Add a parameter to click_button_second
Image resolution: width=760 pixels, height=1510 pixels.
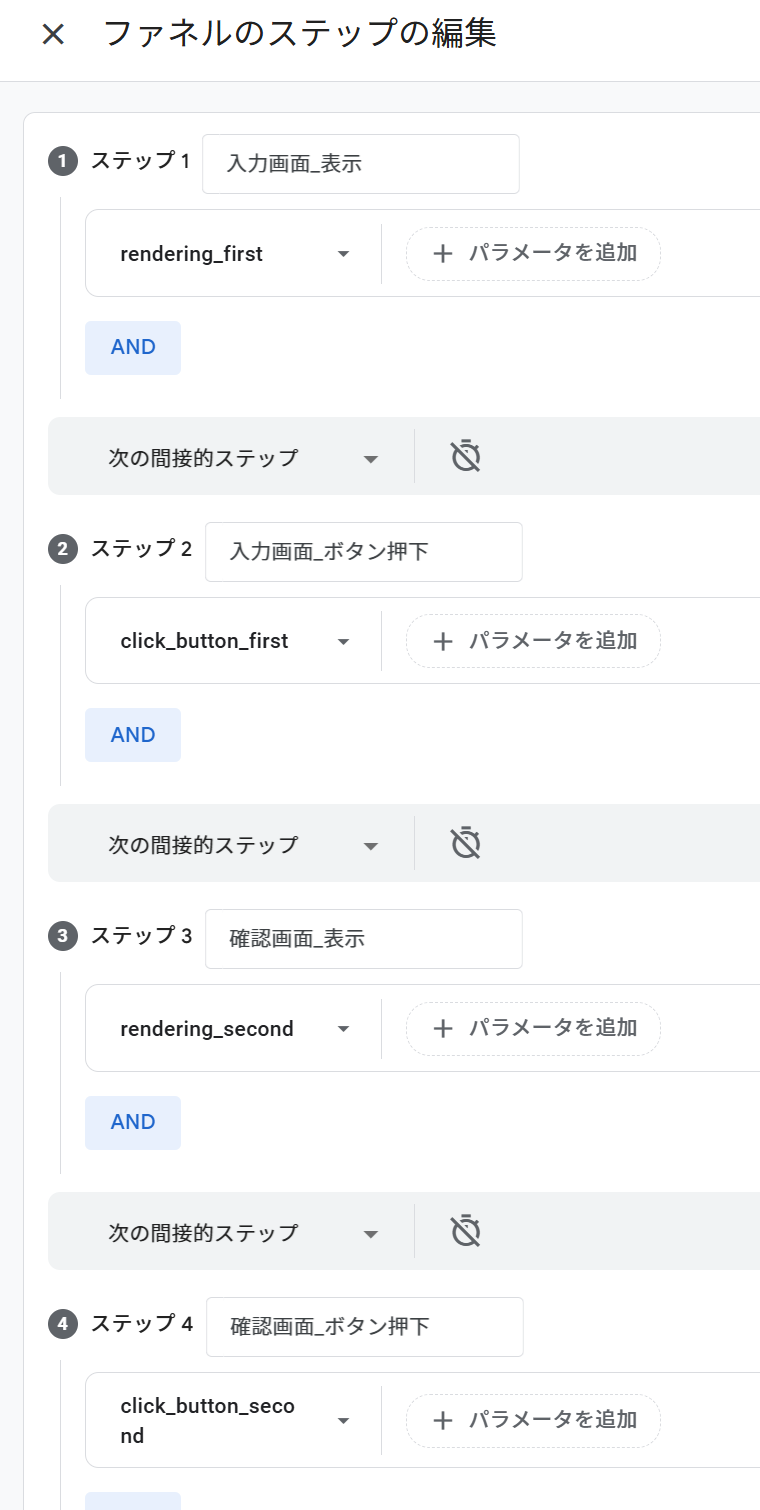pyautogui.click(x=533, y=1420)
